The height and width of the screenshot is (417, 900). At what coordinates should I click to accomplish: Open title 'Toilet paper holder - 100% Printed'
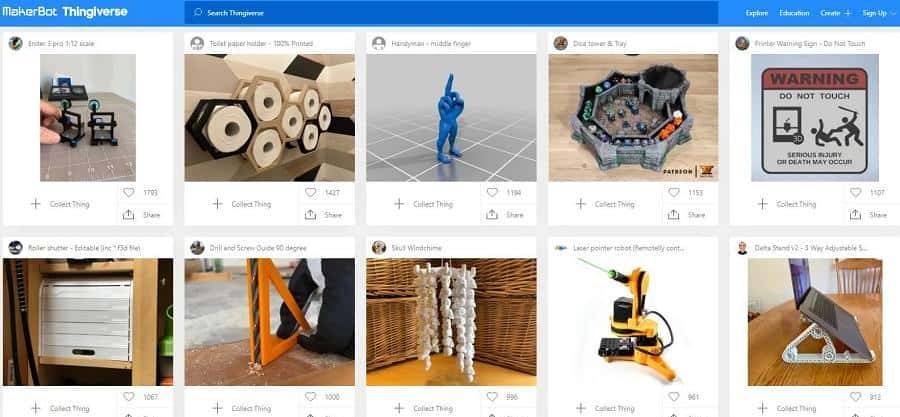click(x=261, y=44)
